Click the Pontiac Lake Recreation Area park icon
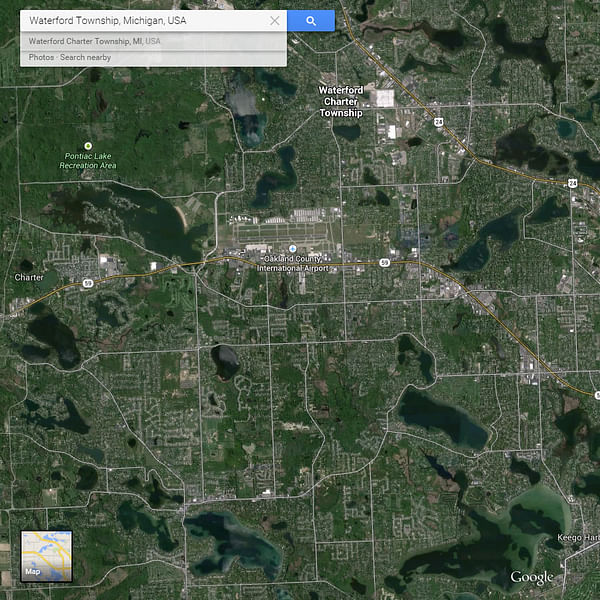Screen dimensions: 600x600 (88, 146)
